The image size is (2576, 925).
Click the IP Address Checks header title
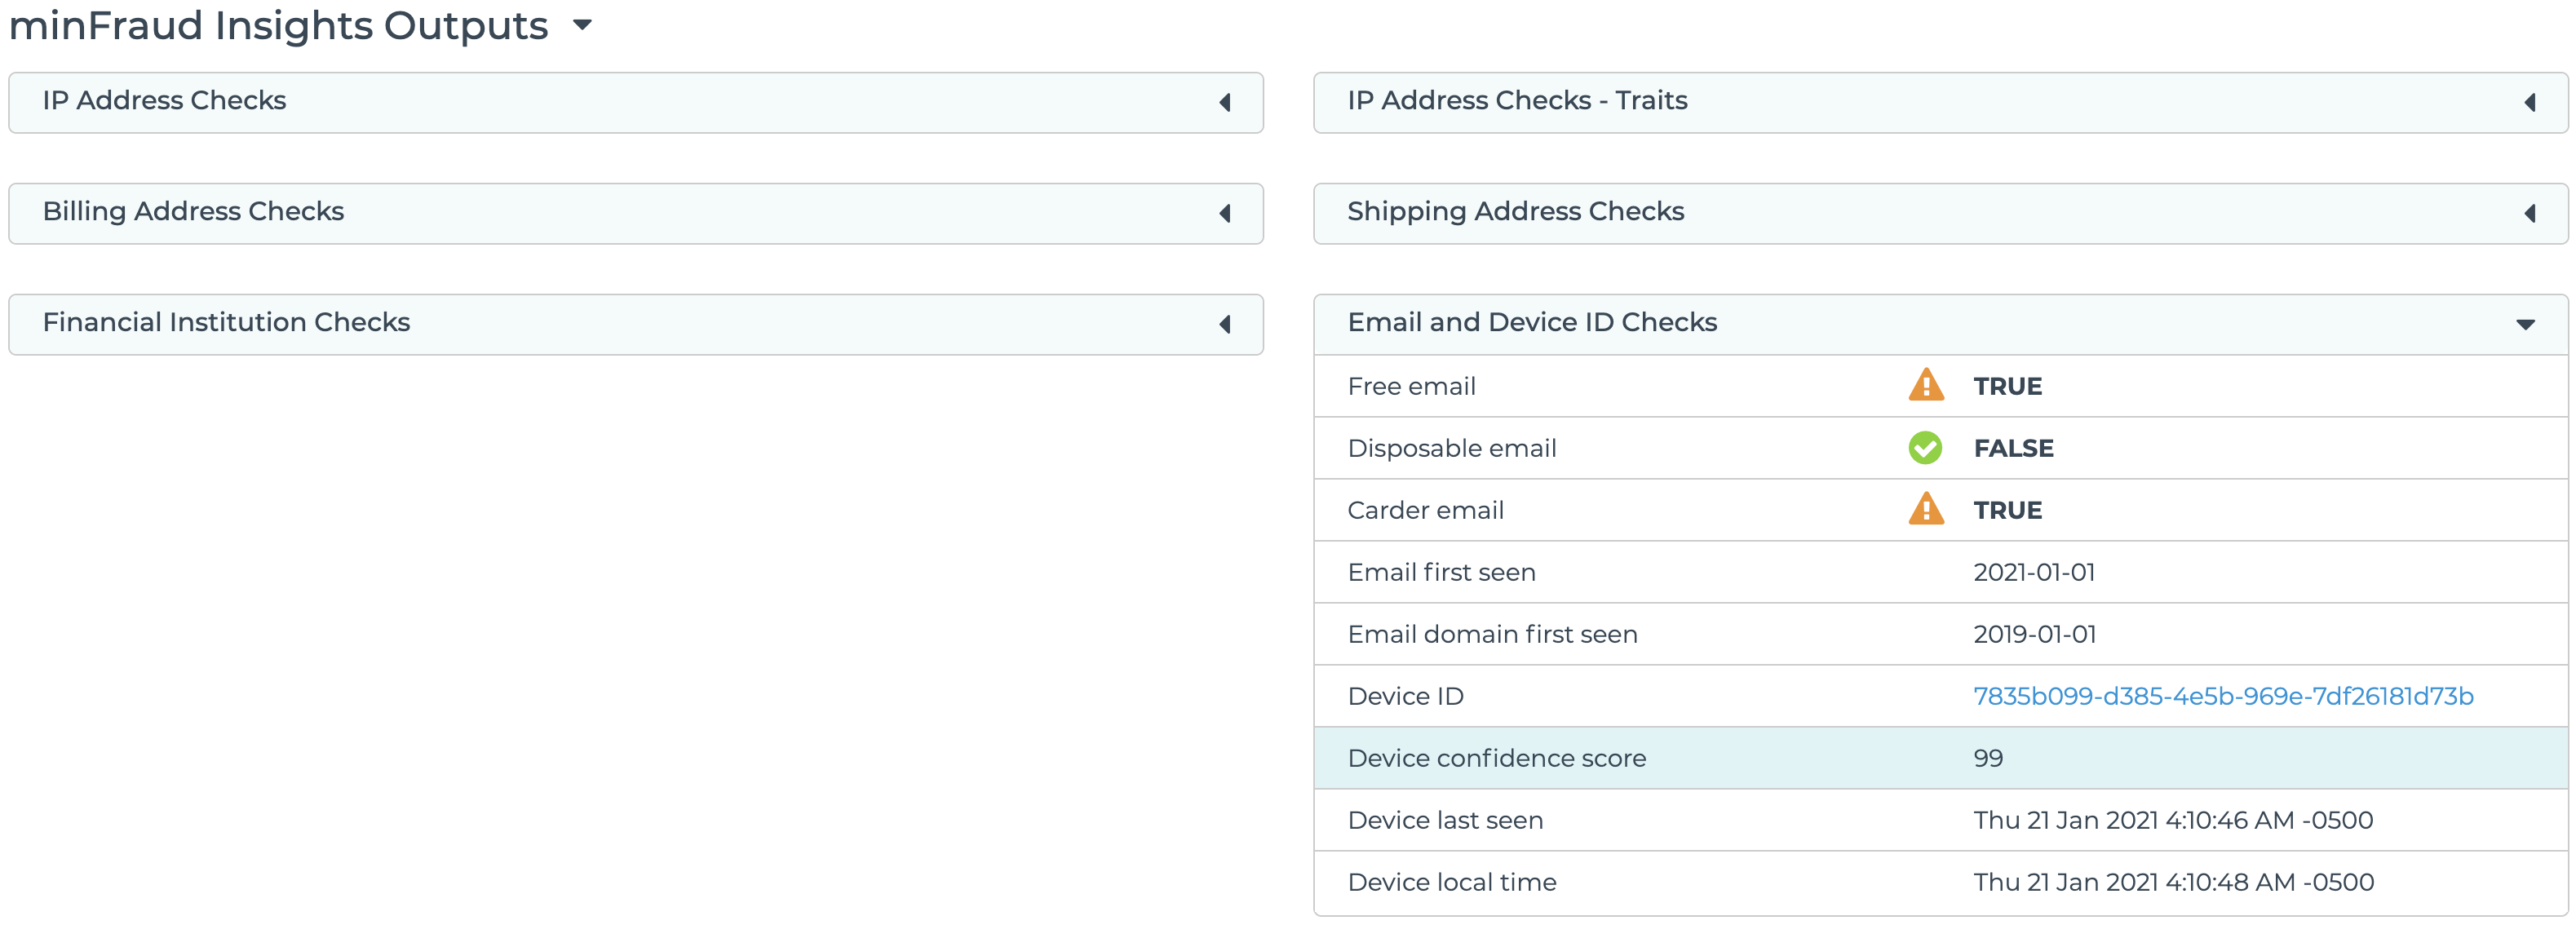(164, 100)
